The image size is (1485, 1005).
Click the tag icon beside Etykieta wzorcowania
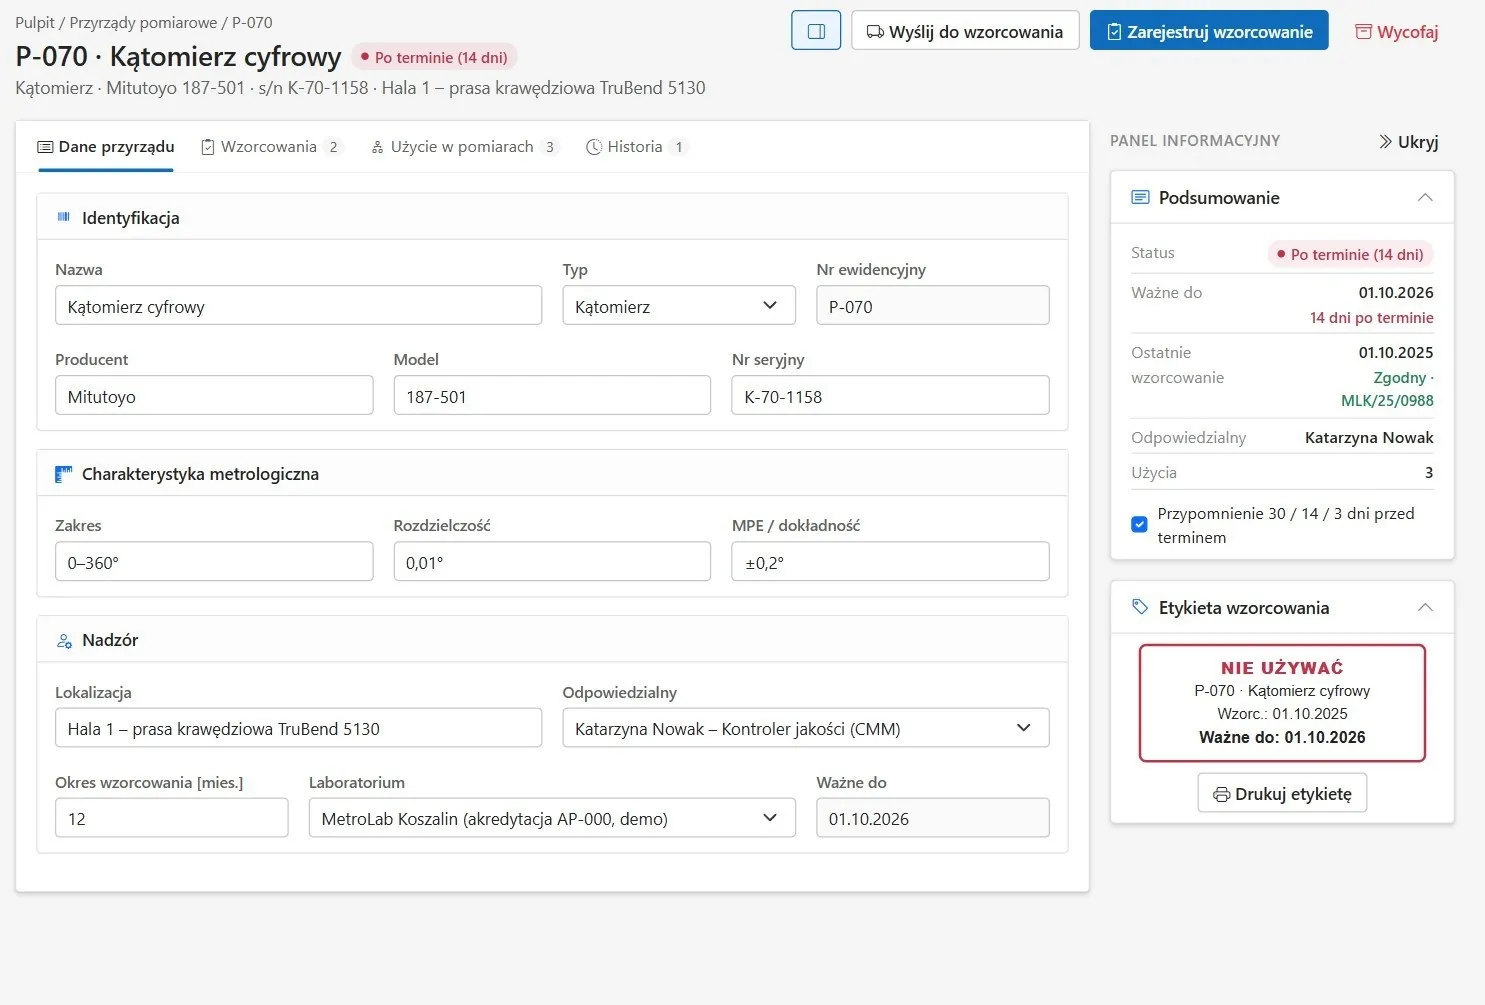point(1140,607)
